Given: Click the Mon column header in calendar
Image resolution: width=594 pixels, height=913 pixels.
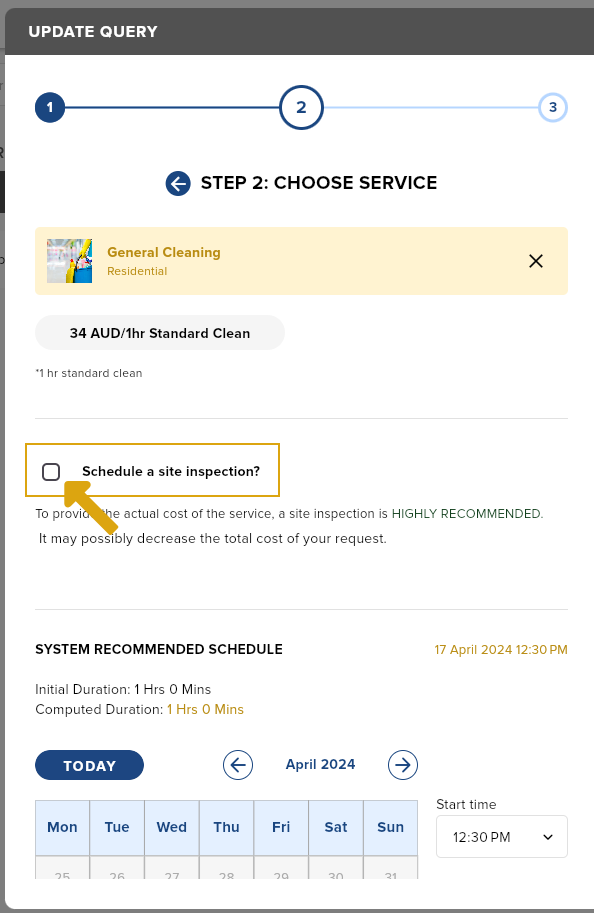Looking at the screenshot, I should pyautogui.click(x=62, y=827).
